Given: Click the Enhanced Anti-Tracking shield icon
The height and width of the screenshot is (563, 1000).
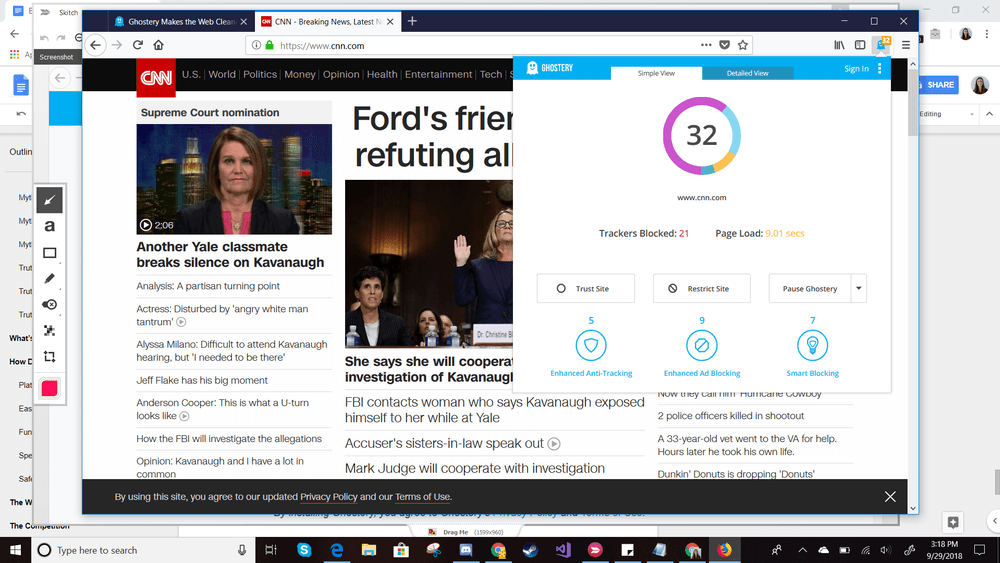Looking at the screenshot, I should pyautogui.click(x=591, y=346).
